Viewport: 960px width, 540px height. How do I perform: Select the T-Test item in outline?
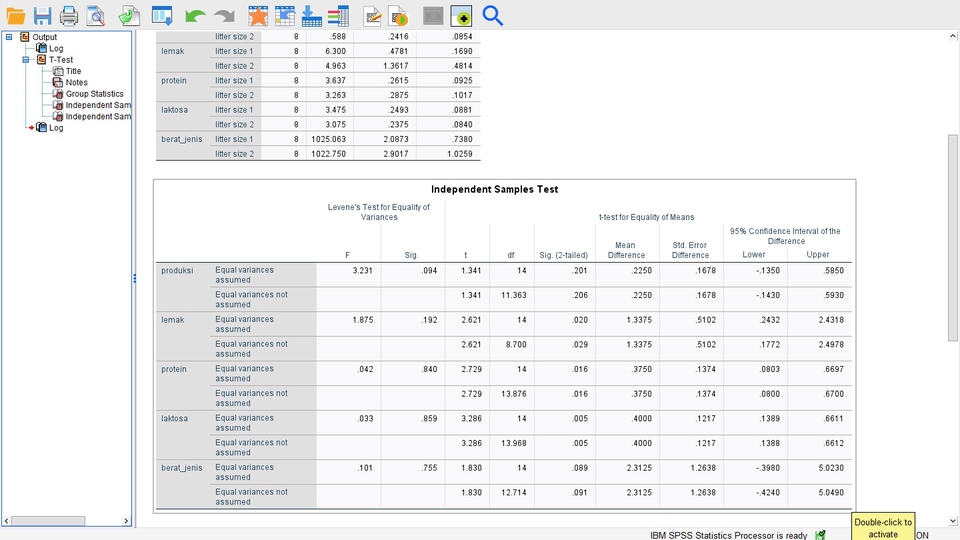(61, 59)
